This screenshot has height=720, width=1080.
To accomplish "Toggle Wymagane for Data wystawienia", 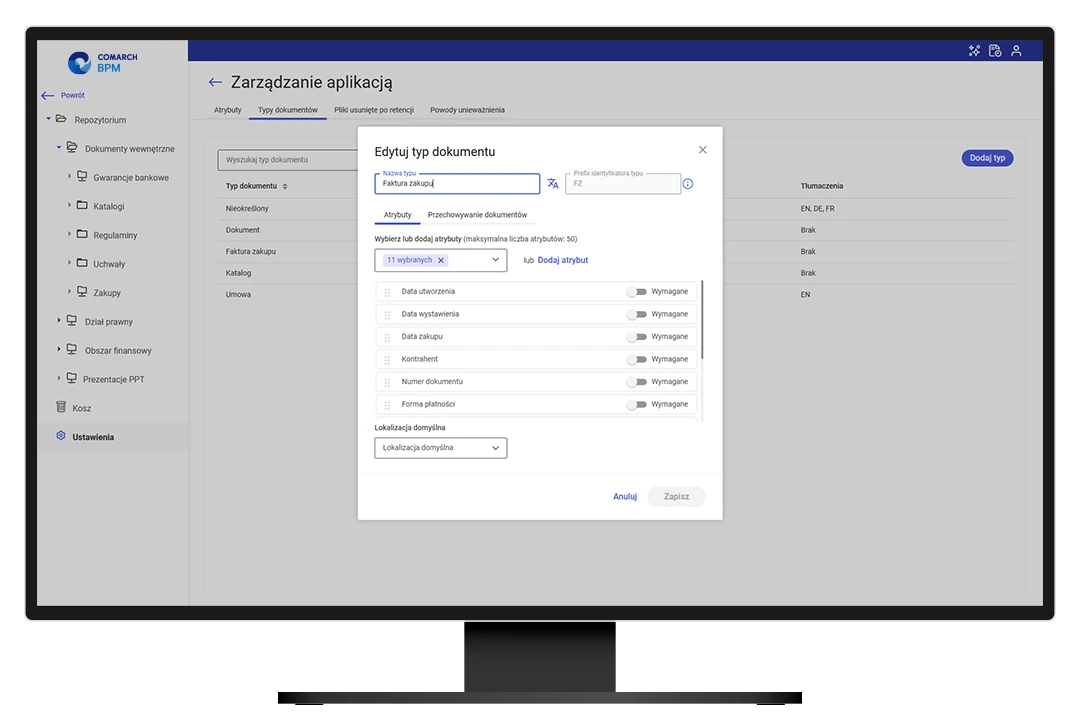I will (636, 315).
